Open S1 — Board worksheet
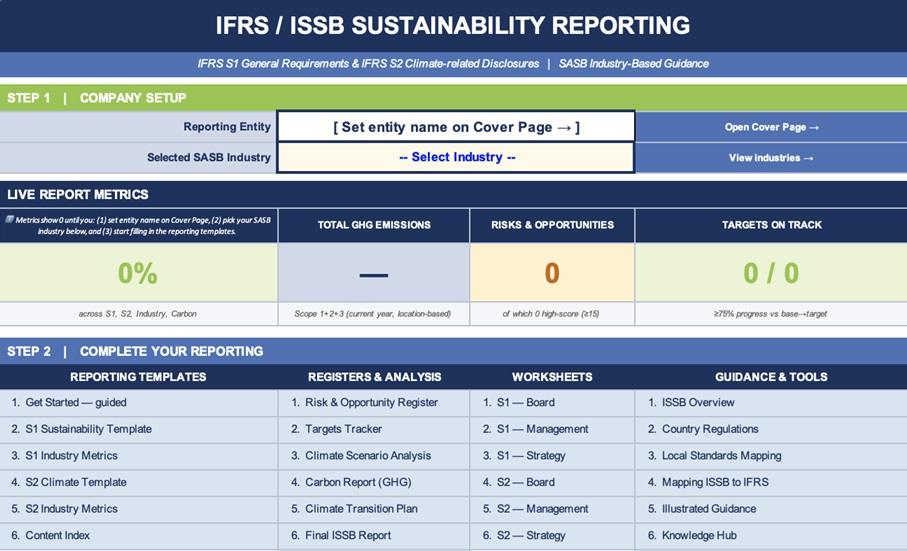 pyautogui.click(x=552, y=402)
